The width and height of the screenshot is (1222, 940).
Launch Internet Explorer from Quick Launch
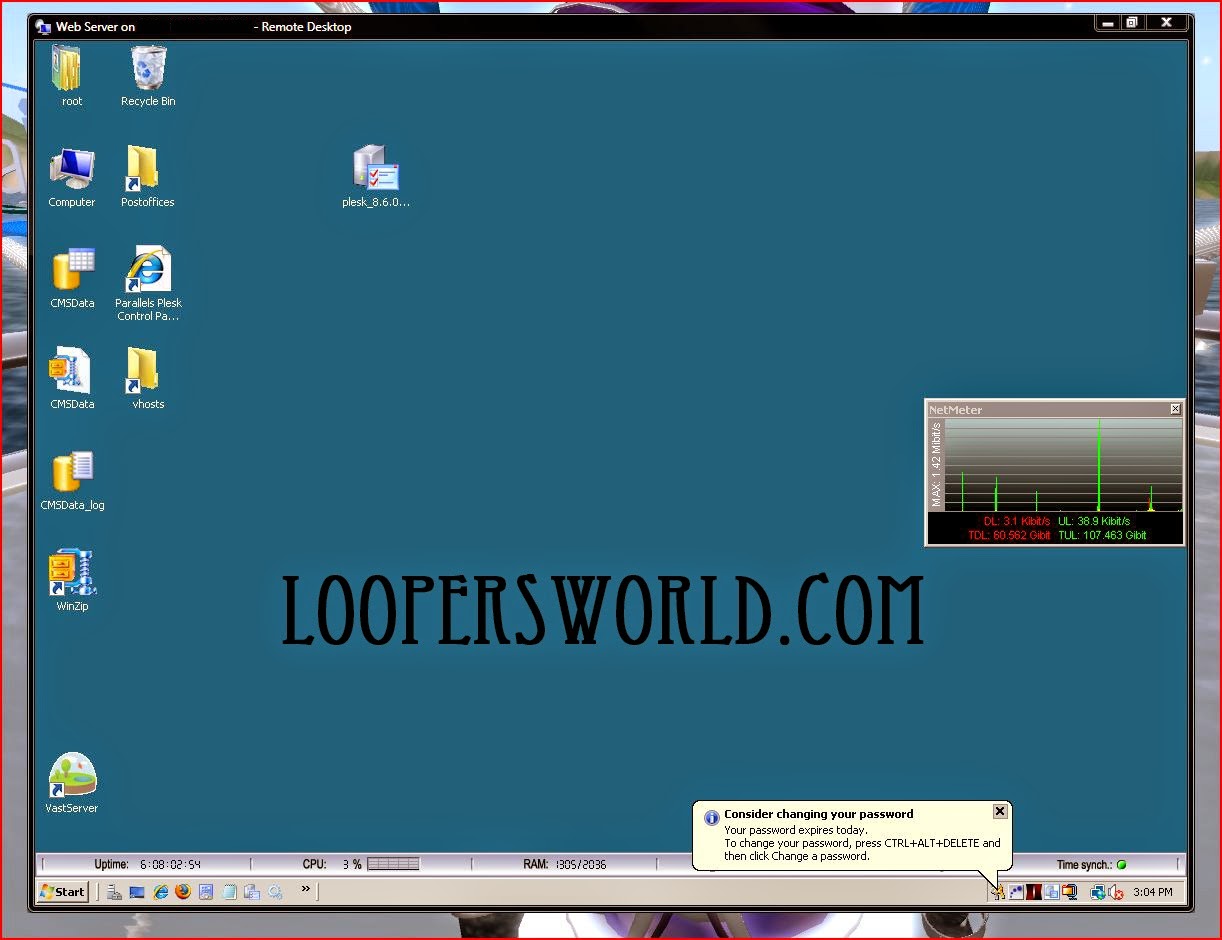pyautogui.click(x=160, y=891)
